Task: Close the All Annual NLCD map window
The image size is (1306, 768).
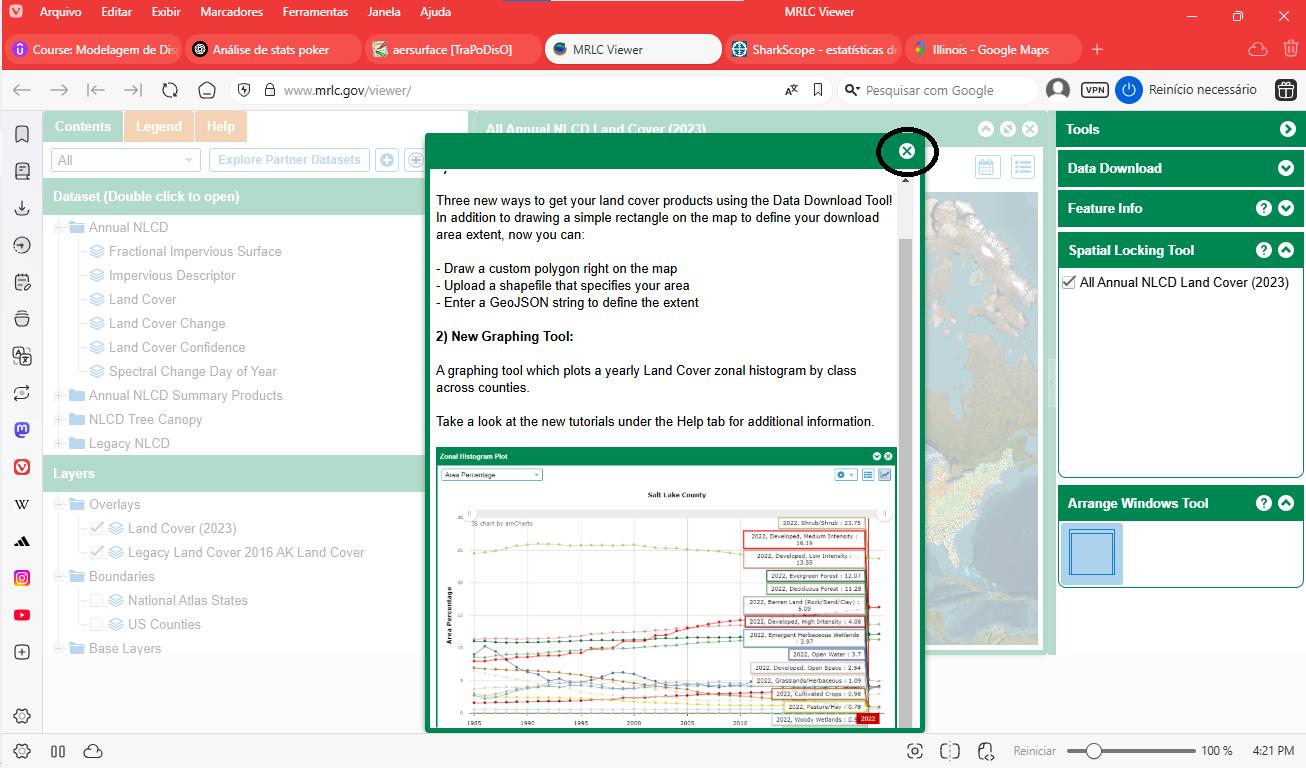Action: 1029,129
